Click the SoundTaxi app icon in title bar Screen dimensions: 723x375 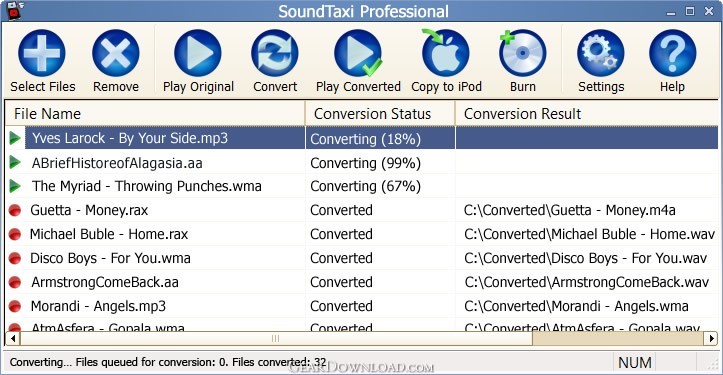(14, 10)
